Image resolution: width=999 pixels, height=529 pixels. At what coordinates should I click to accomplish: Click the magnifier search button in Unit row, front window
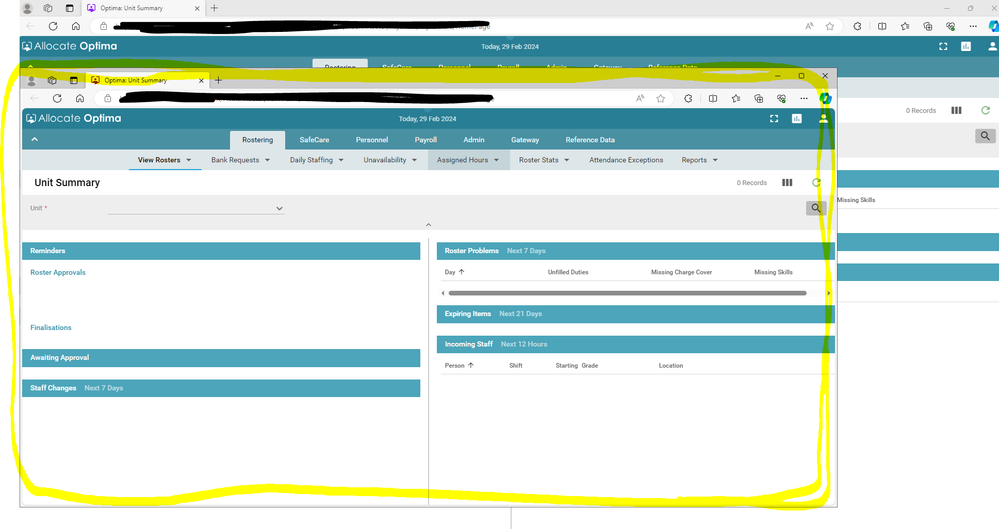pos(816,208)
